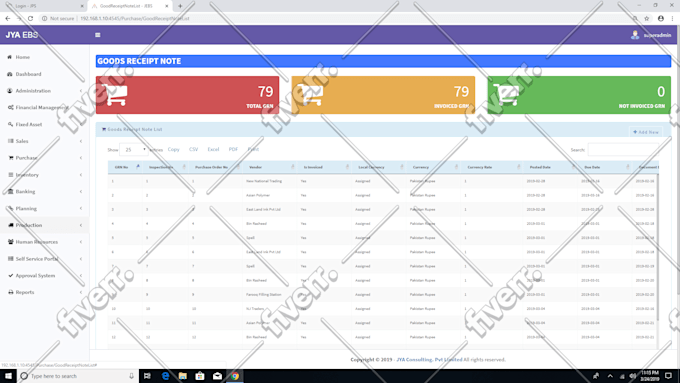
Task: Click cart icon on Invoiced GRN card
Action: [311, 94]
